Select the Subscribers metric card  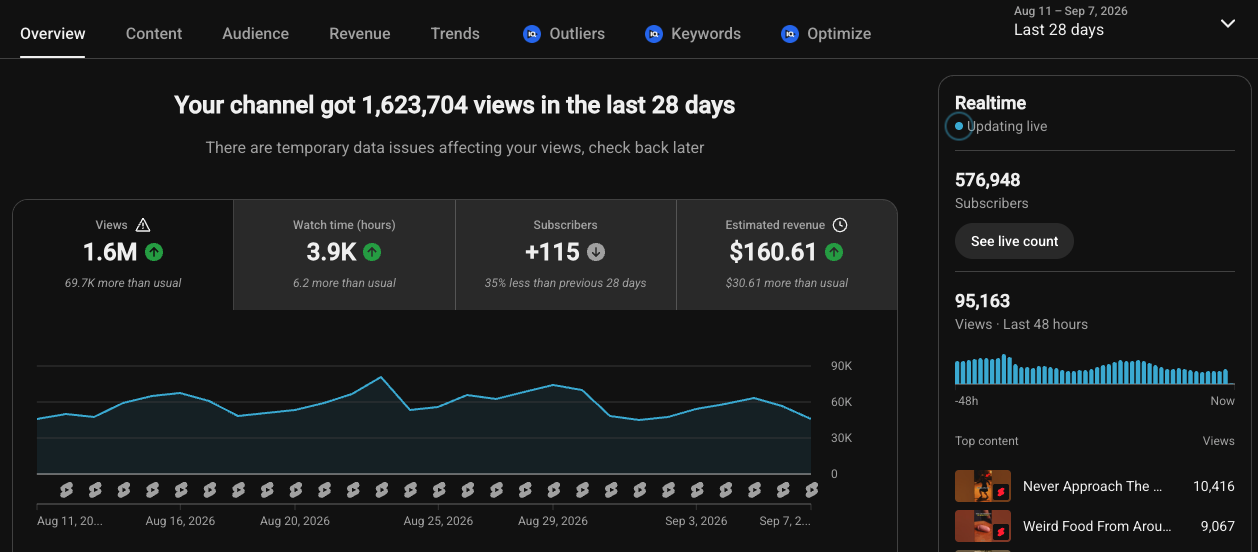click(566, 254)
